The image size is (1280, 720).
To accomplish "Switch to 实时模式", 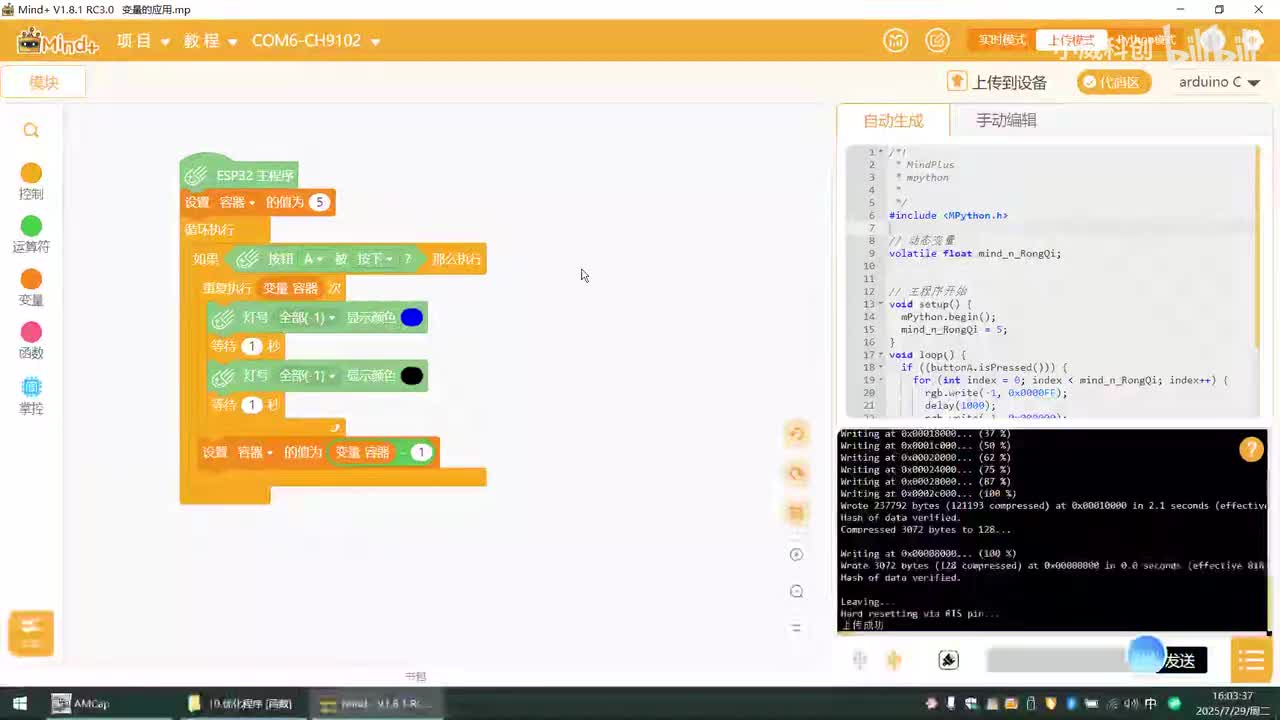I will pyautogui.click(x=1002, y=40).
